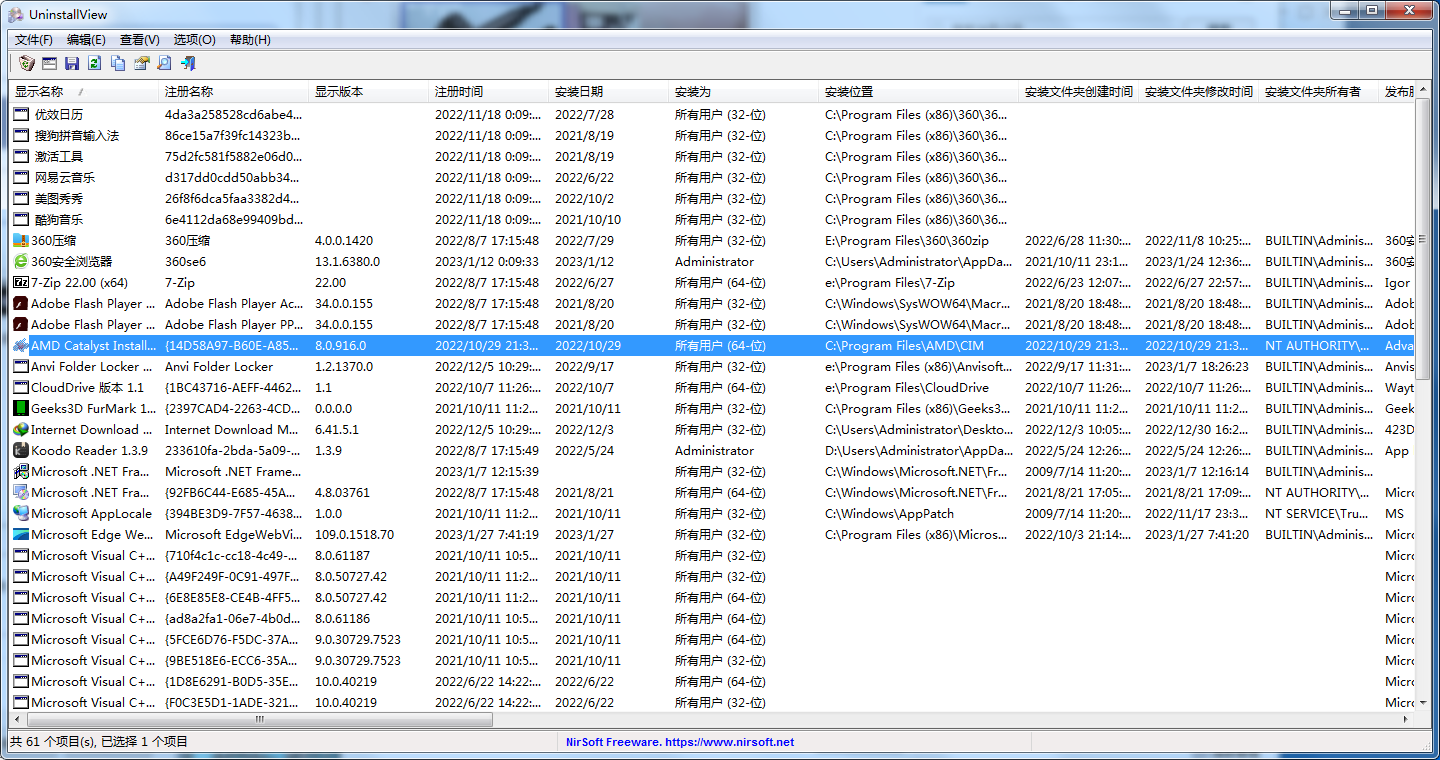The image size is (1440, 760).
Task: Refresh the software list with refresh icon
Action: (x=93, y=63)
